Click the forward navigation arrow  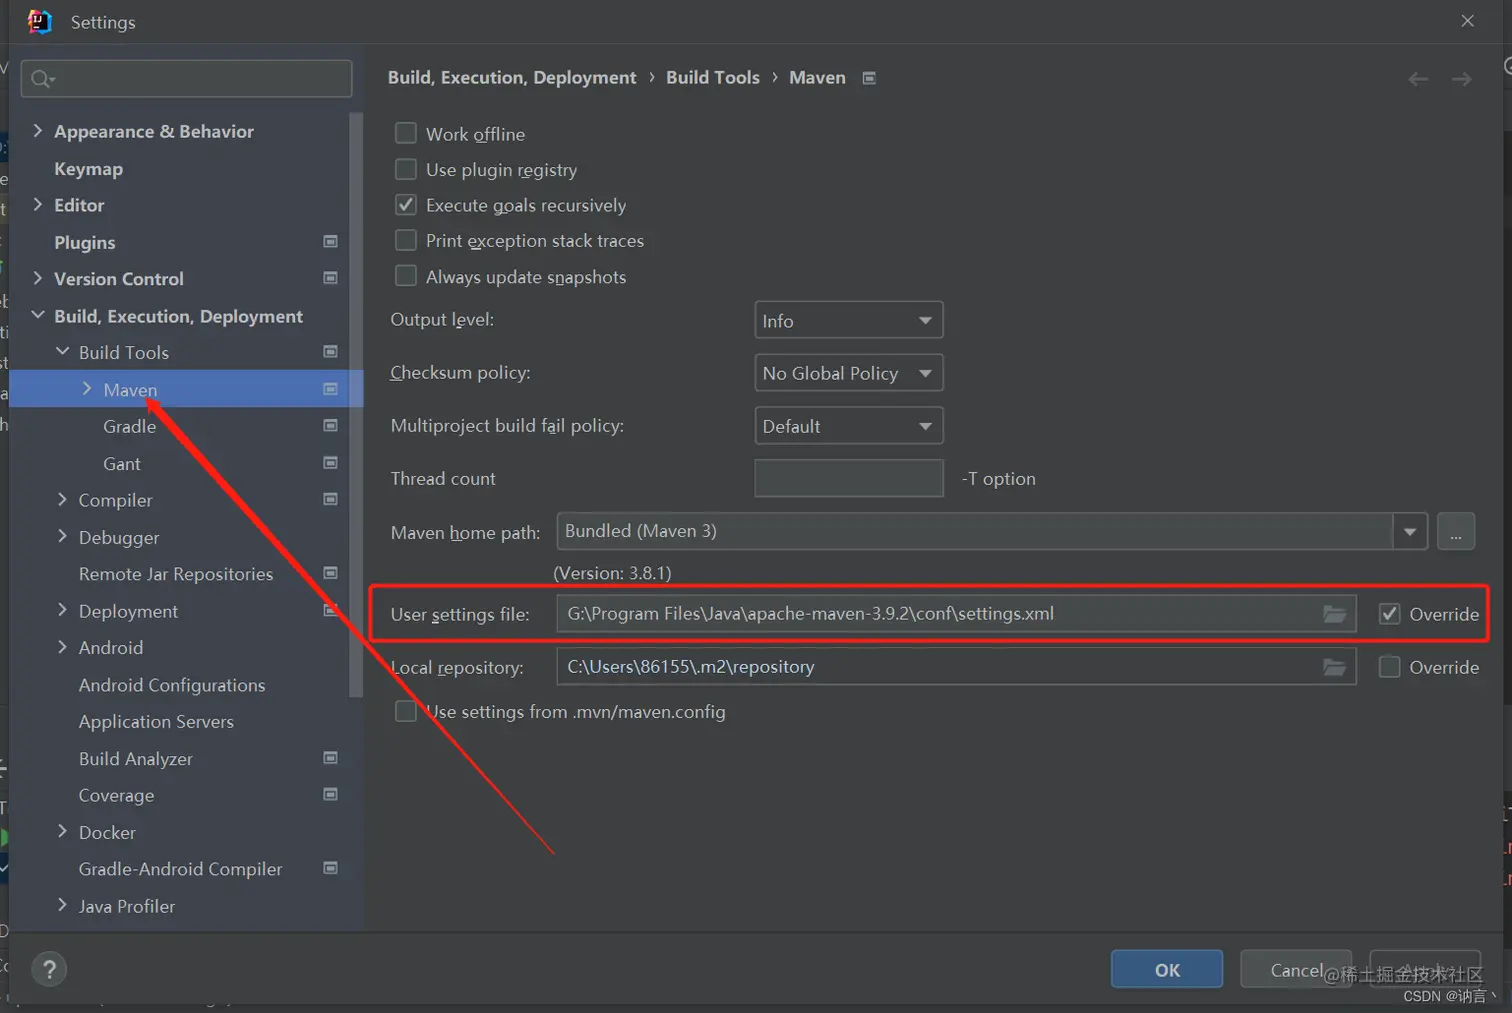tap(1461, 79)
